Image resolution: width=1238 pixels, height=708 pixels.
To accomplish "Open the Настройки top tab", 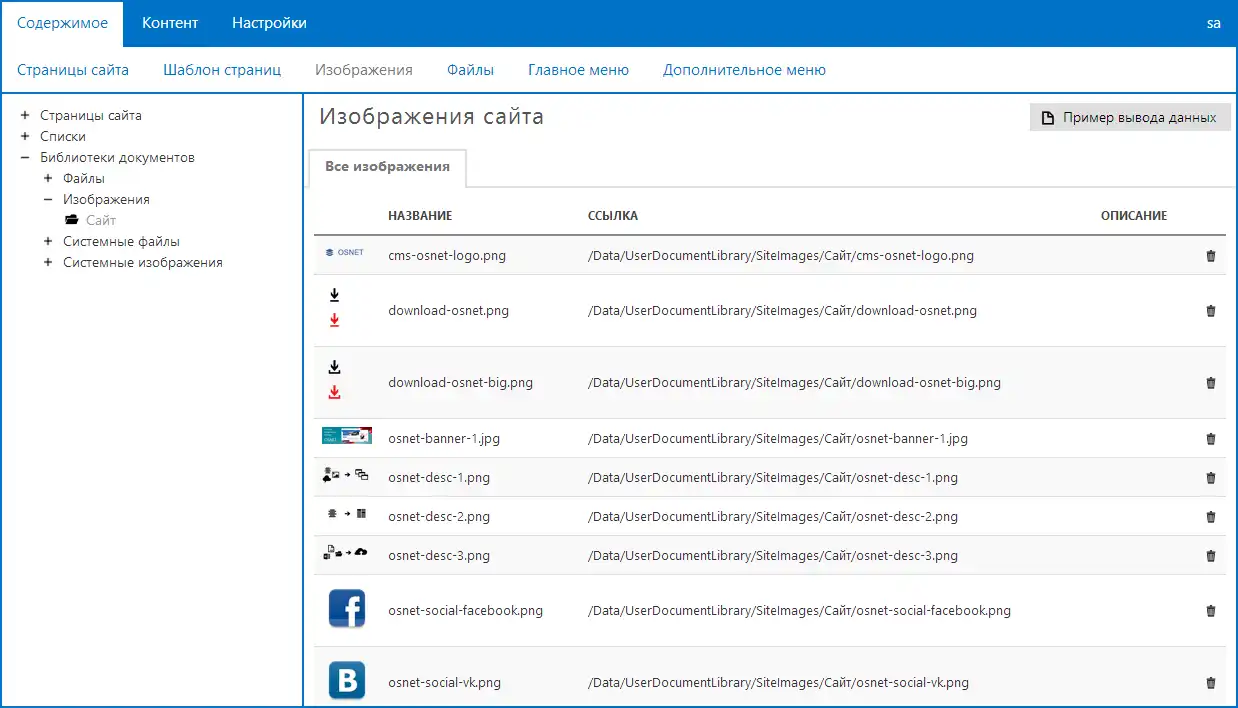I will point(269,23).
